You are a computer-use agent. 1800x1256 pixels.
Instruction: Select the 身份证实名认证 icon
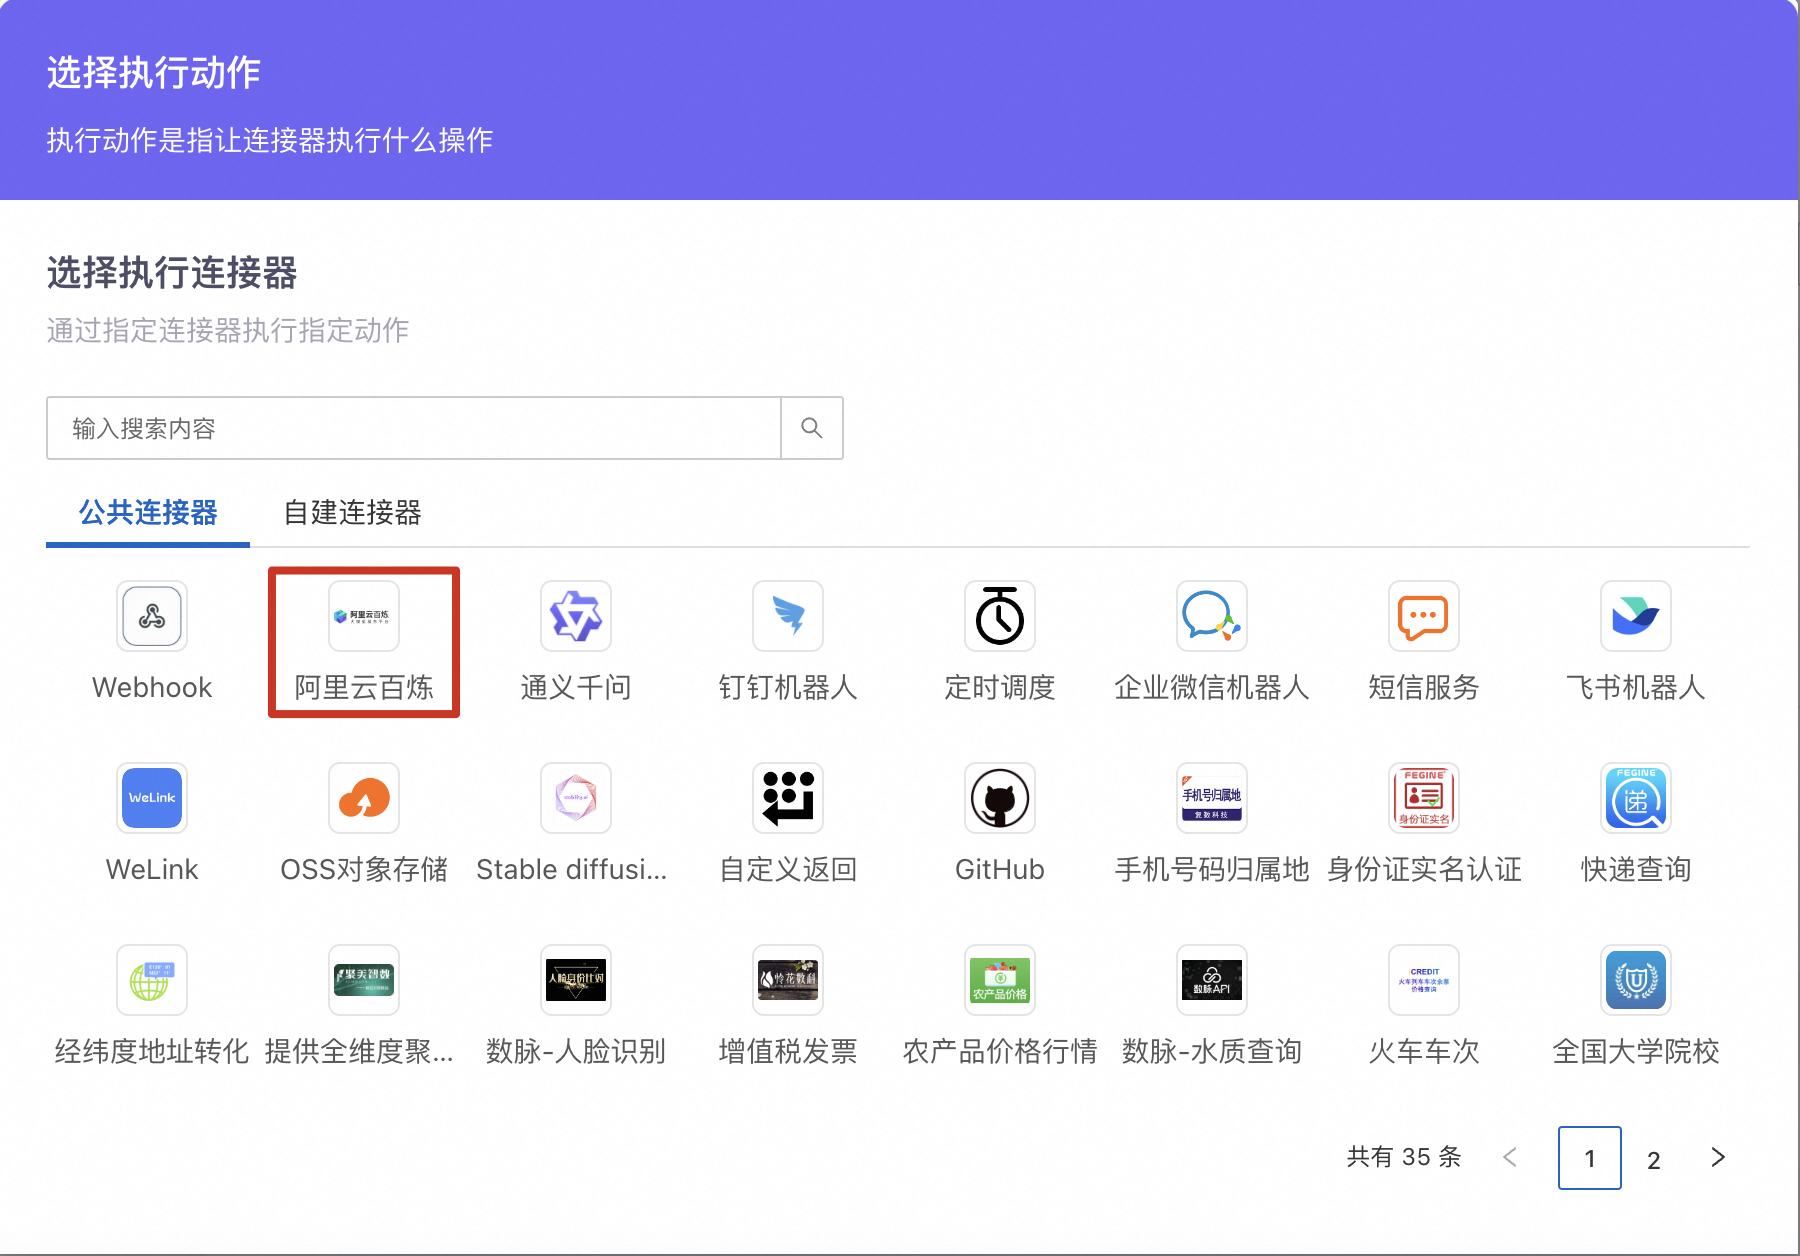click(x=1424, y=798)
